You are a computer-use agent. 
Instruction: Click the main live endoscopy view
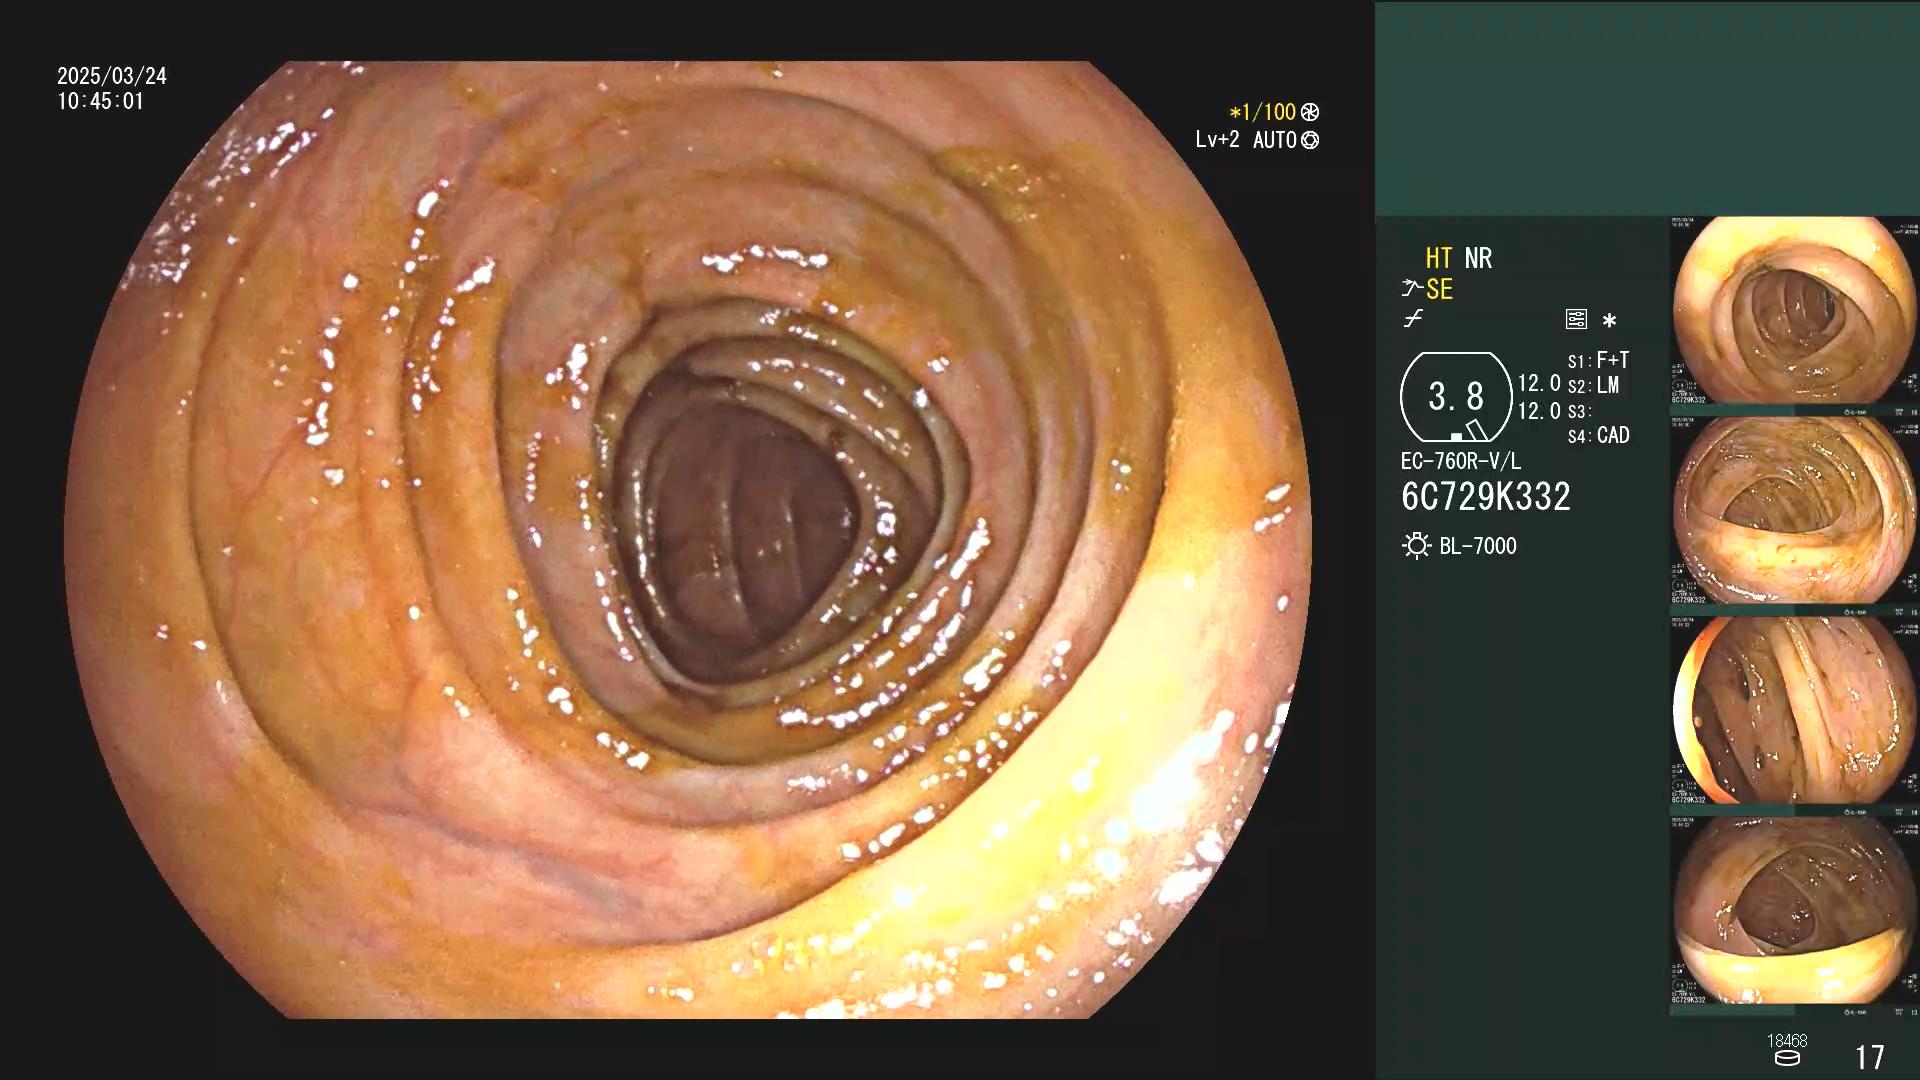[688, 540]
